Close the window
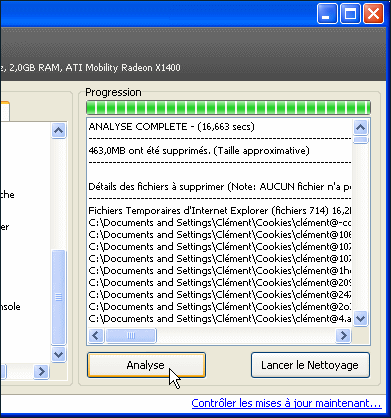The height and width of the screenshot is (418, 391). pos(373,14)
